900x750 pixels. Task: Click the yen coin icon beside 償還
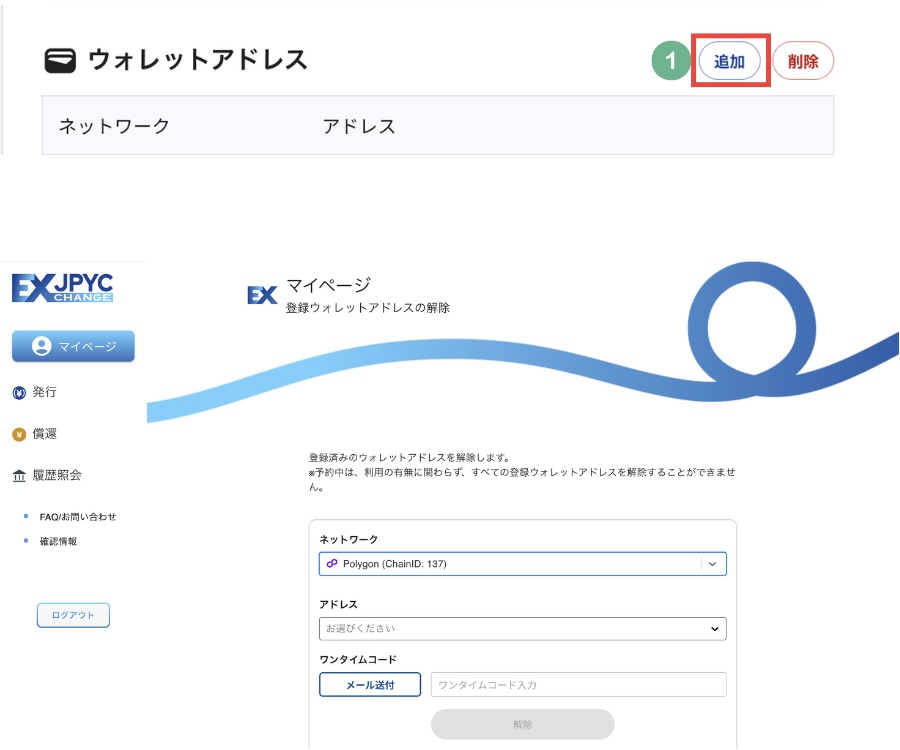point(18,434)
